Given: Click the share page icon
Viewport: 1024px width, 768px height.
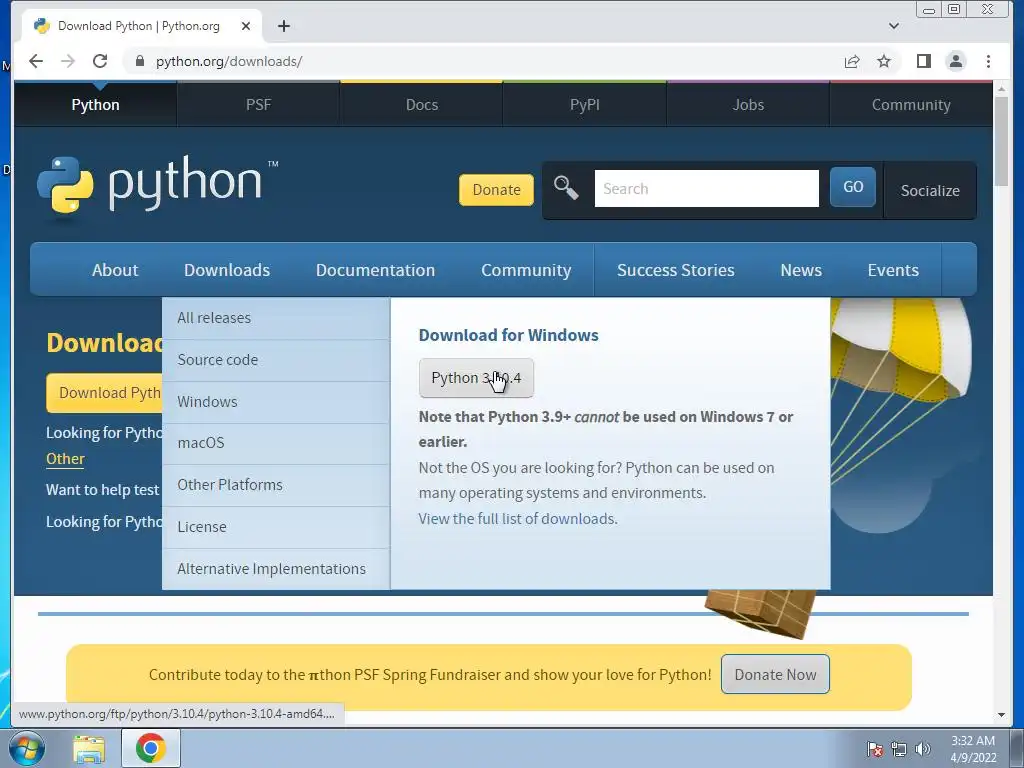Looking at the screenshot, I should pos(852,61).
